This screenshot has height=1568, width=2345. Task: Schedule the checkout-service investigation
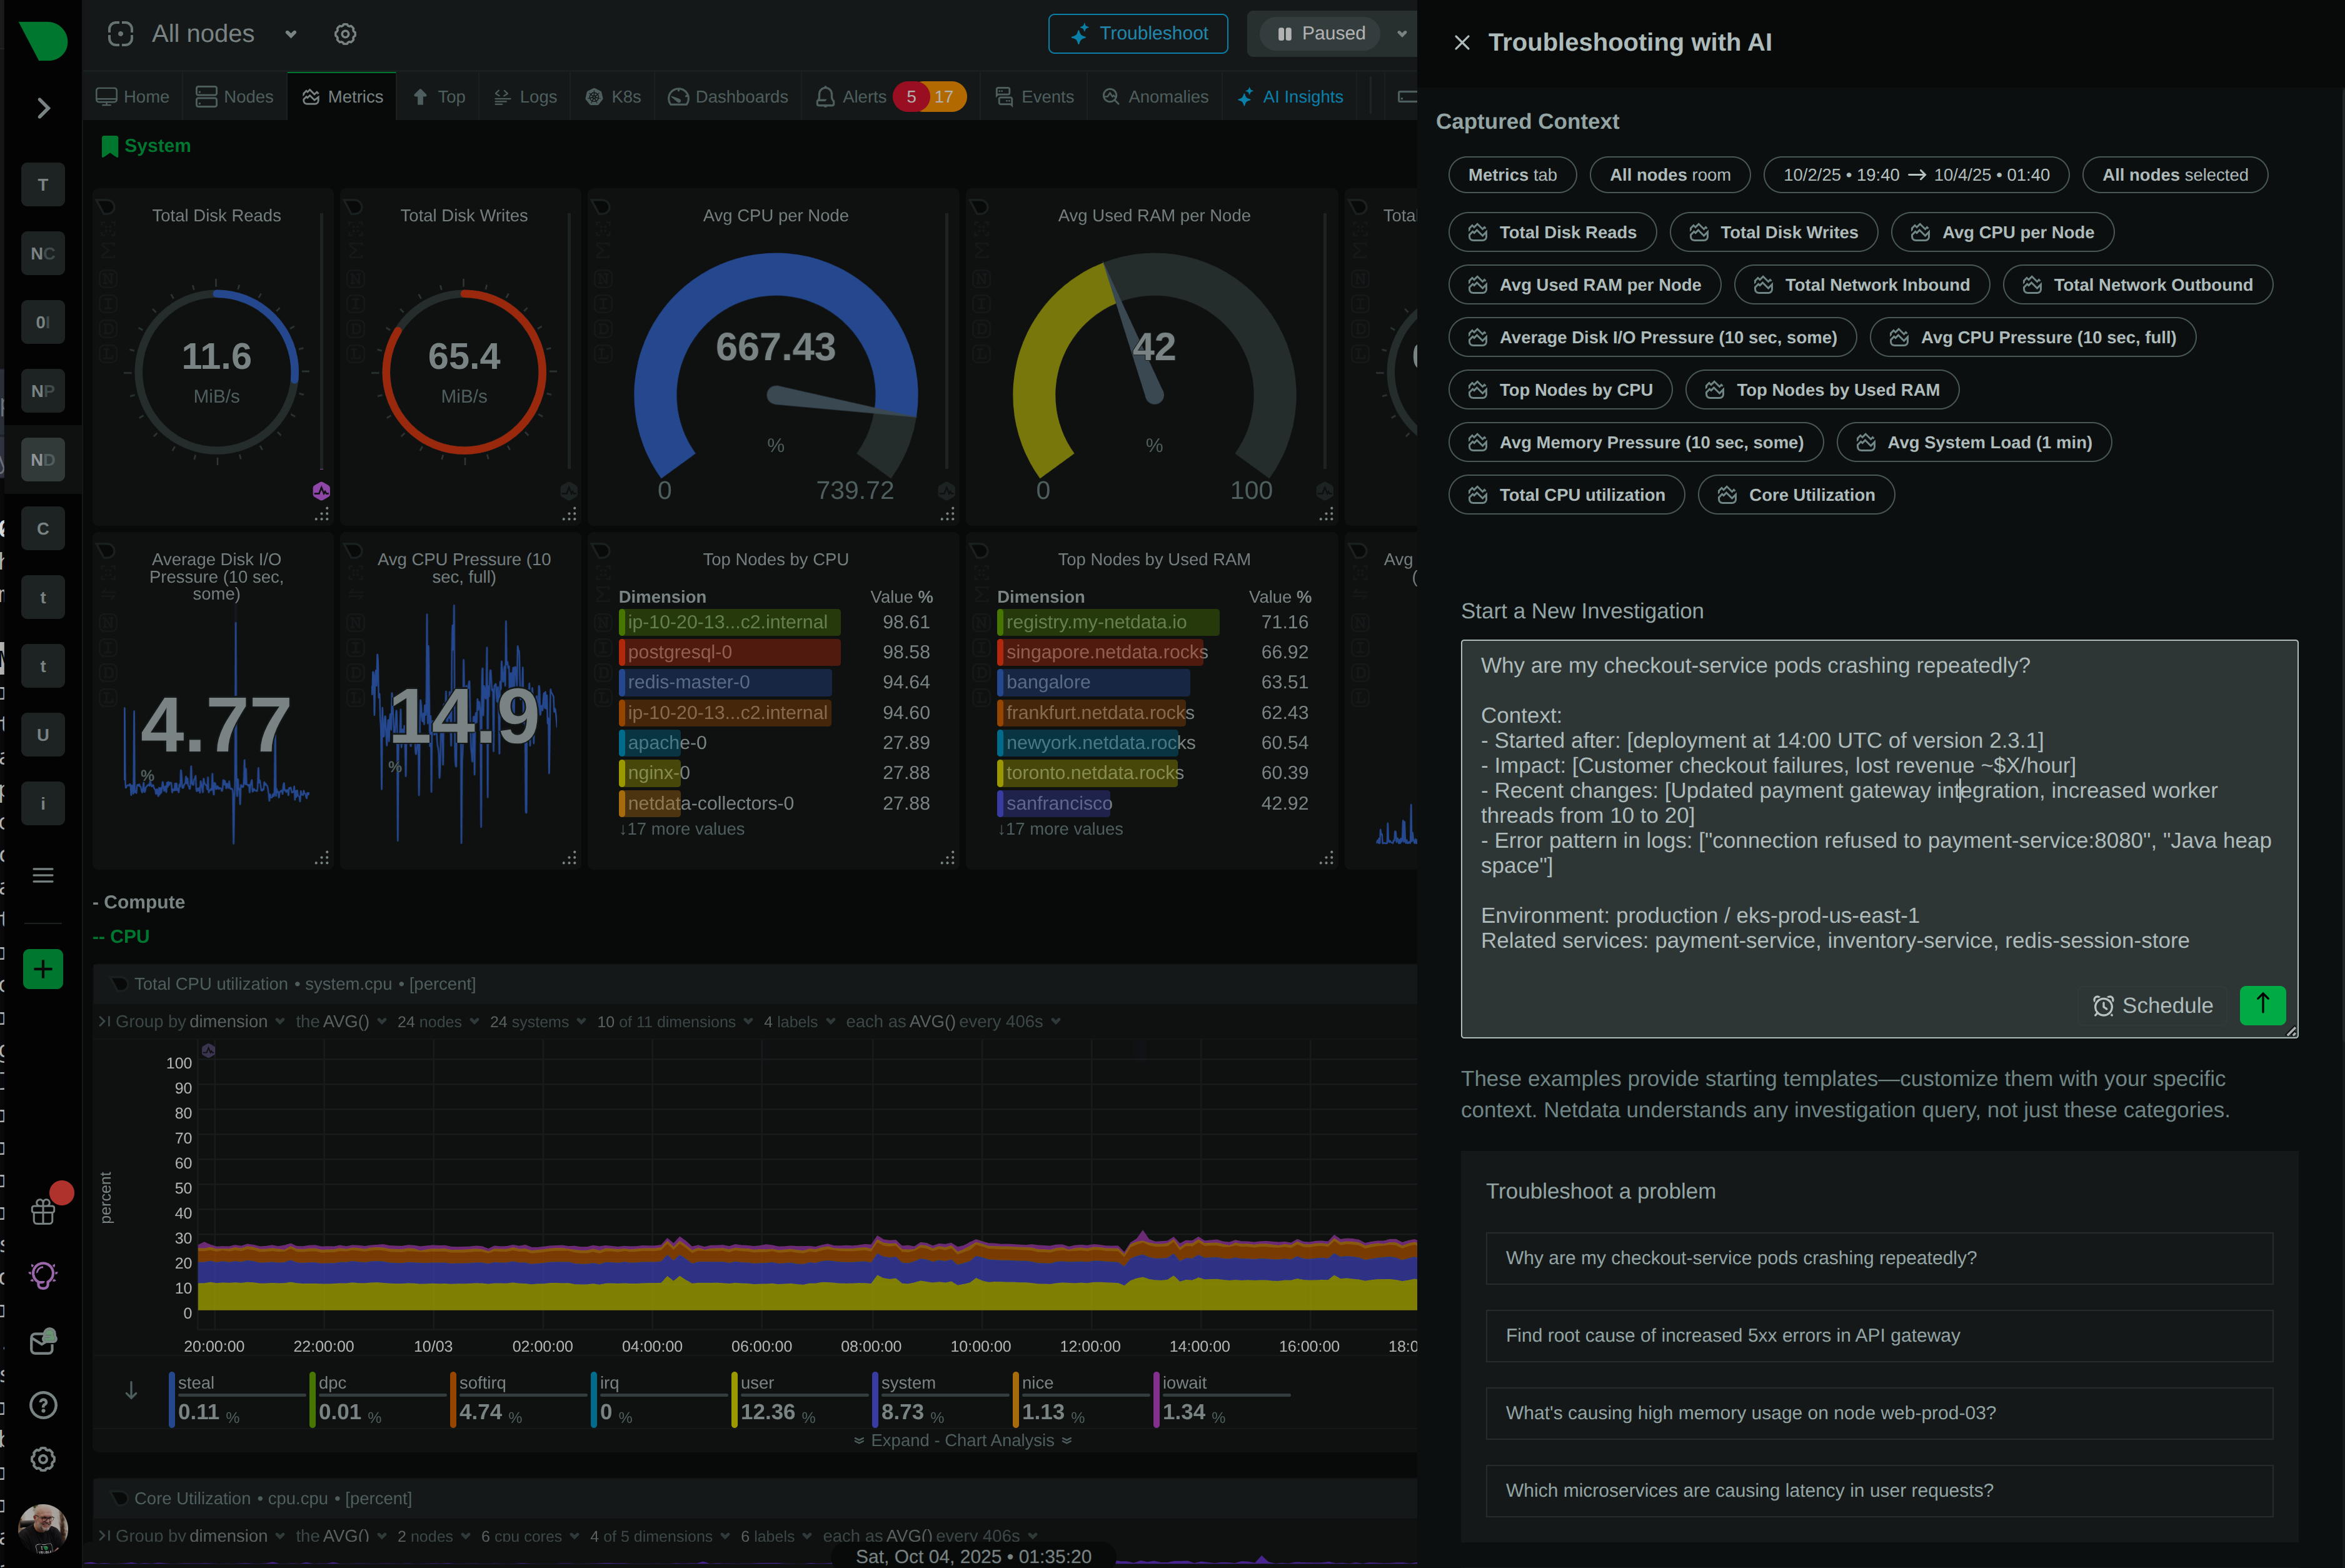[x=2153, y=1006]
